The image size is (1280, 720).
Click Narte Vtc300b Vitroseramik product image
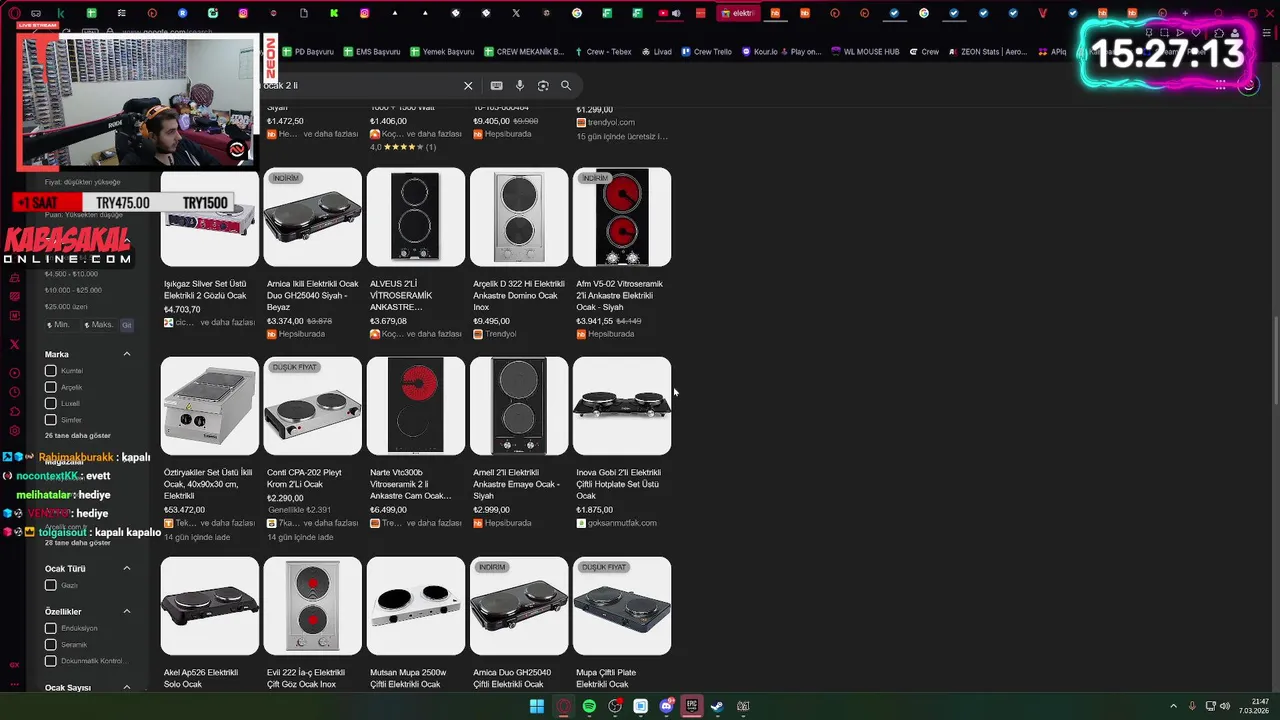click(x=416, y=406)
